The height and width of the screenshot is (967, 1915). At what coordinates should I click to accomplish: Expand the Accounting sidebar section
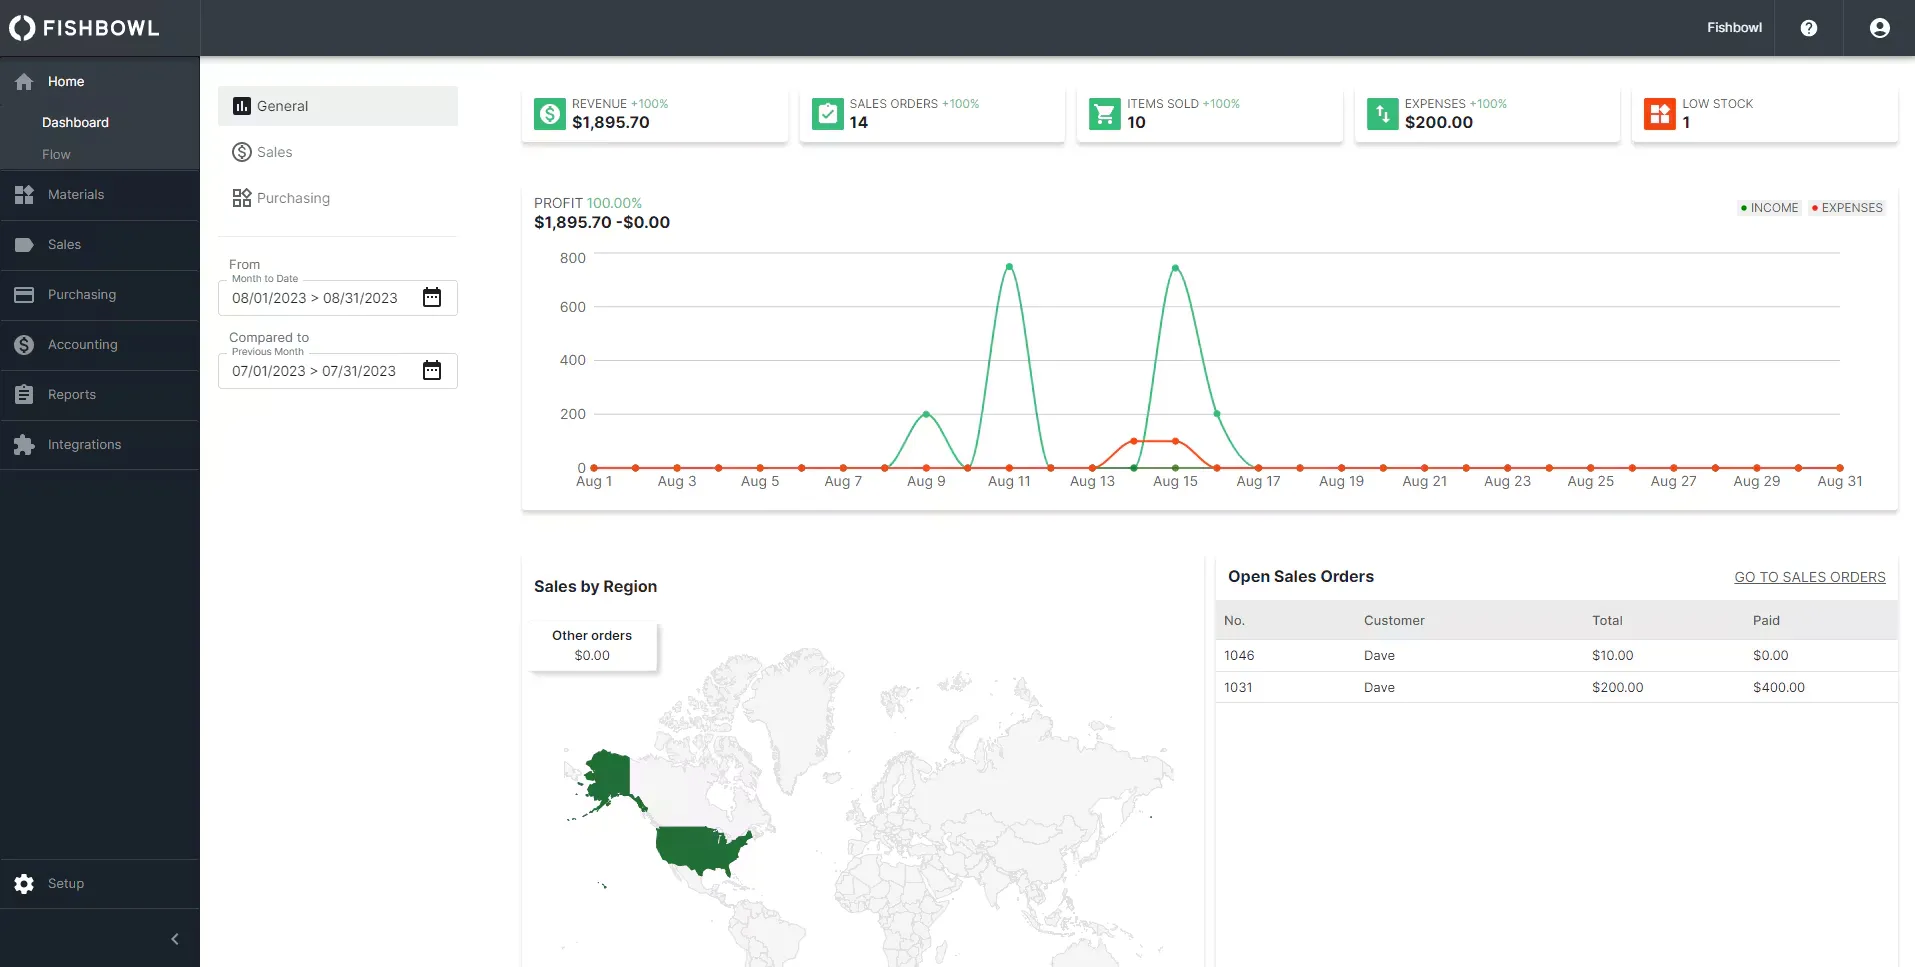point(82,345)
